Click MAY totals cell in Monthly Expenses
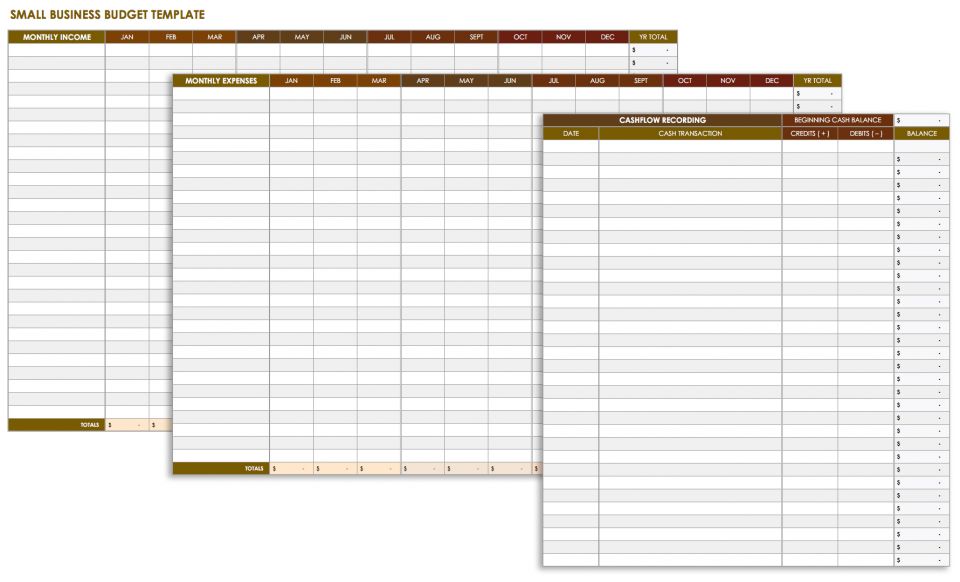960x582 pixels. coord(467,468)
